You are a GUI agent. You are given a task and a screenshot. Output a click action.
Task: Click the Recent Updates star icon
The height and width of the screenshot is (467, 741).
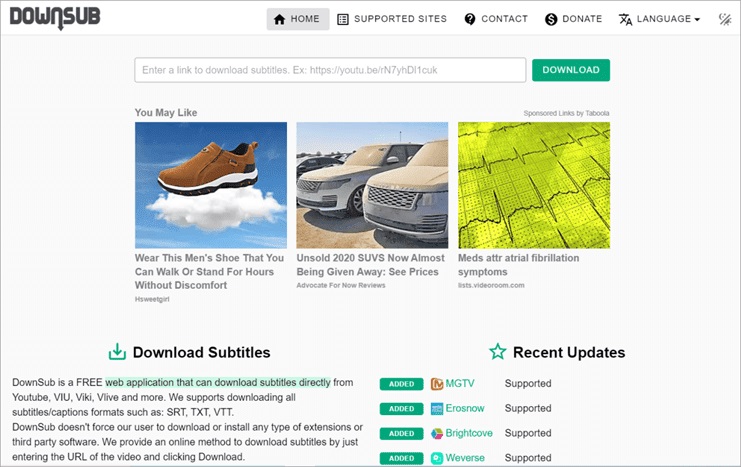tap(497, 352)
